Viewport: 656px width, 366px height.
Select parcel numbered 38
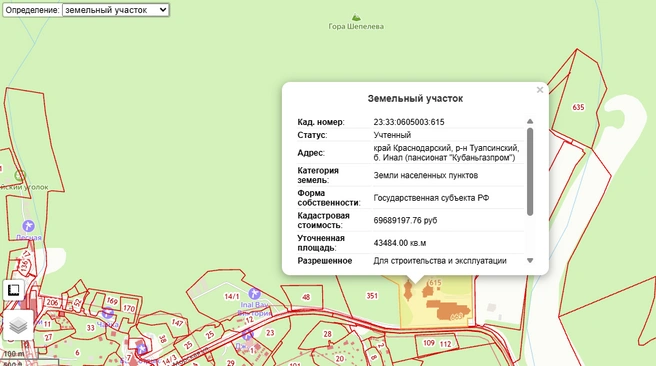(163, 339)
